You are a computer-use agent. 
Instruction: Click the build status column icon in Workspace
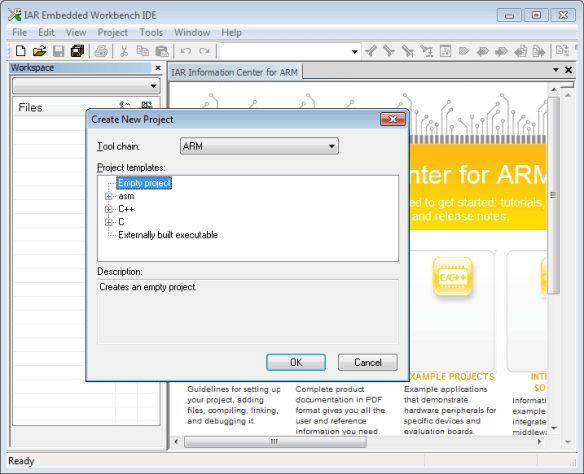(124, 105)
